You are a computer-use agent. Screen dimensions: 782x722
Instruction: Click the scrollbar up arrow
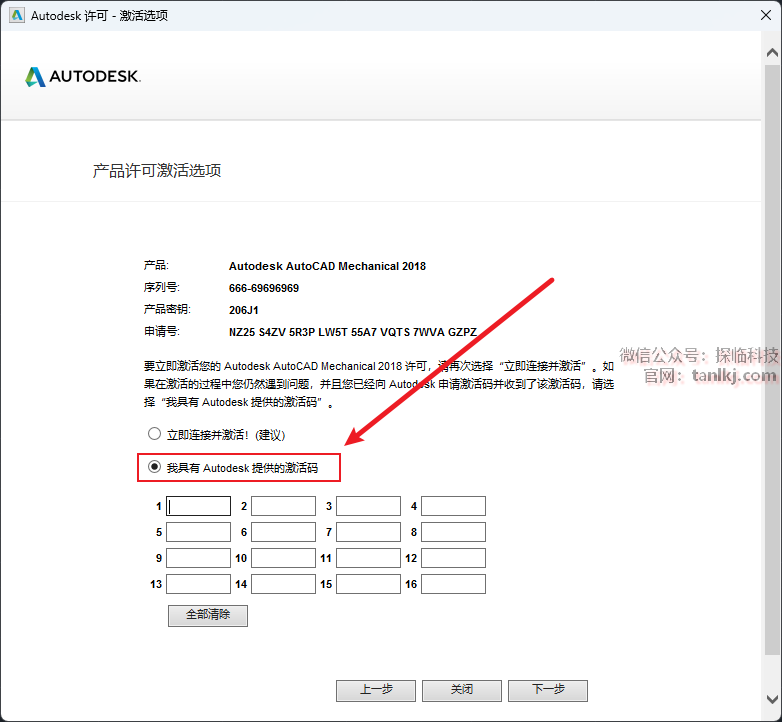(772, 52)
